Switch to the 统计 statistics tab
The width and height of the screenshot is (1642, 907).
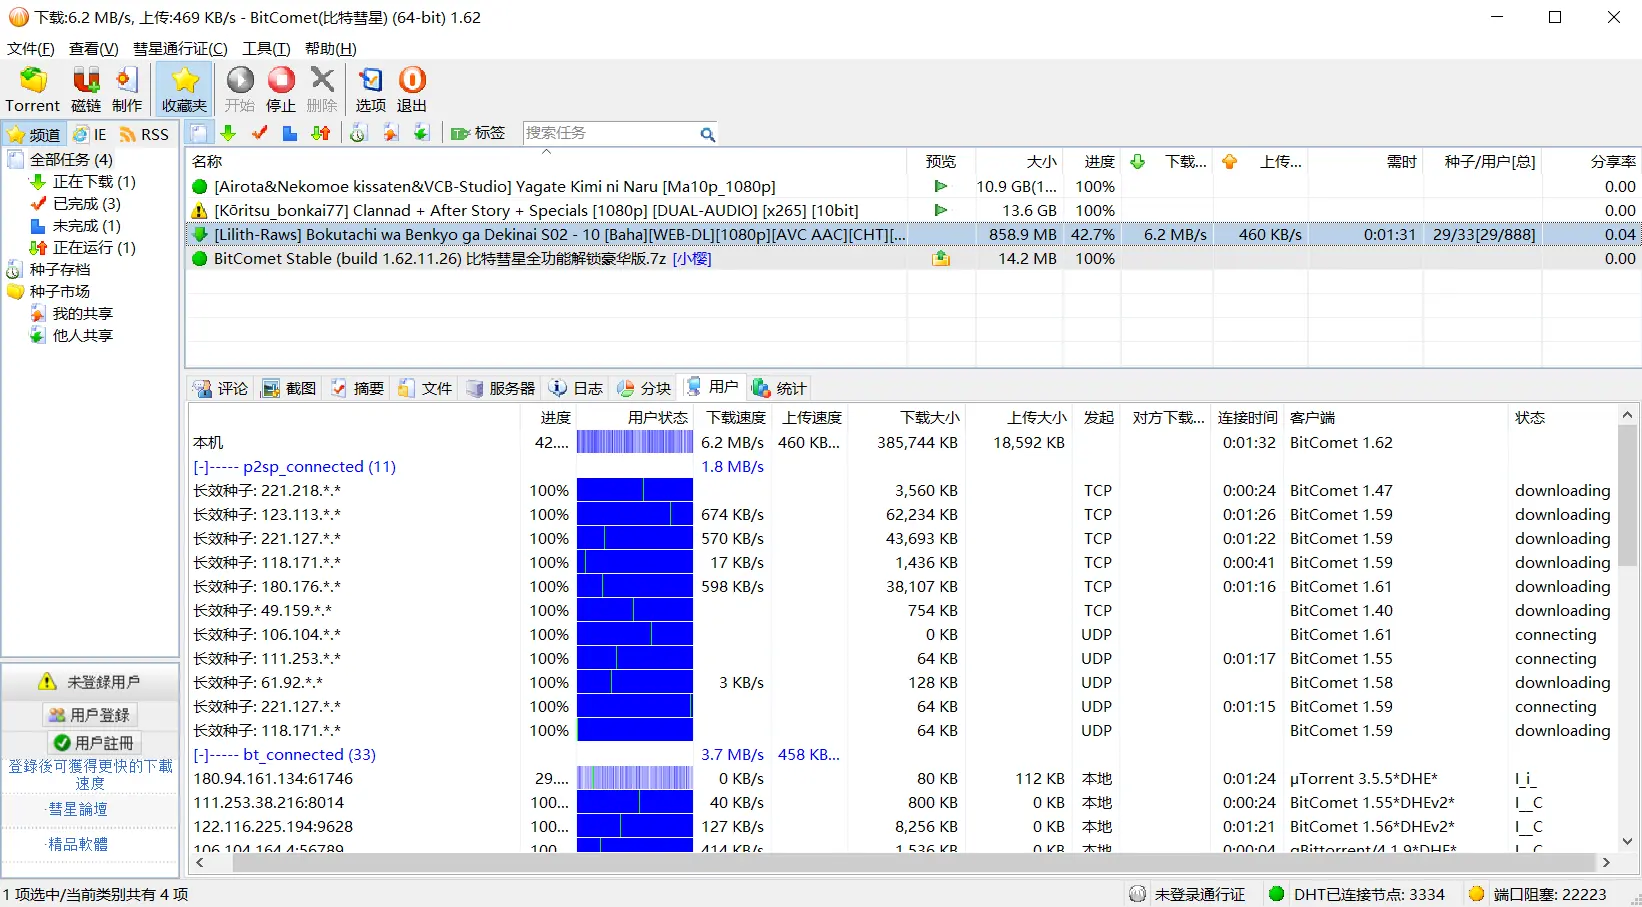pos(779,388)
